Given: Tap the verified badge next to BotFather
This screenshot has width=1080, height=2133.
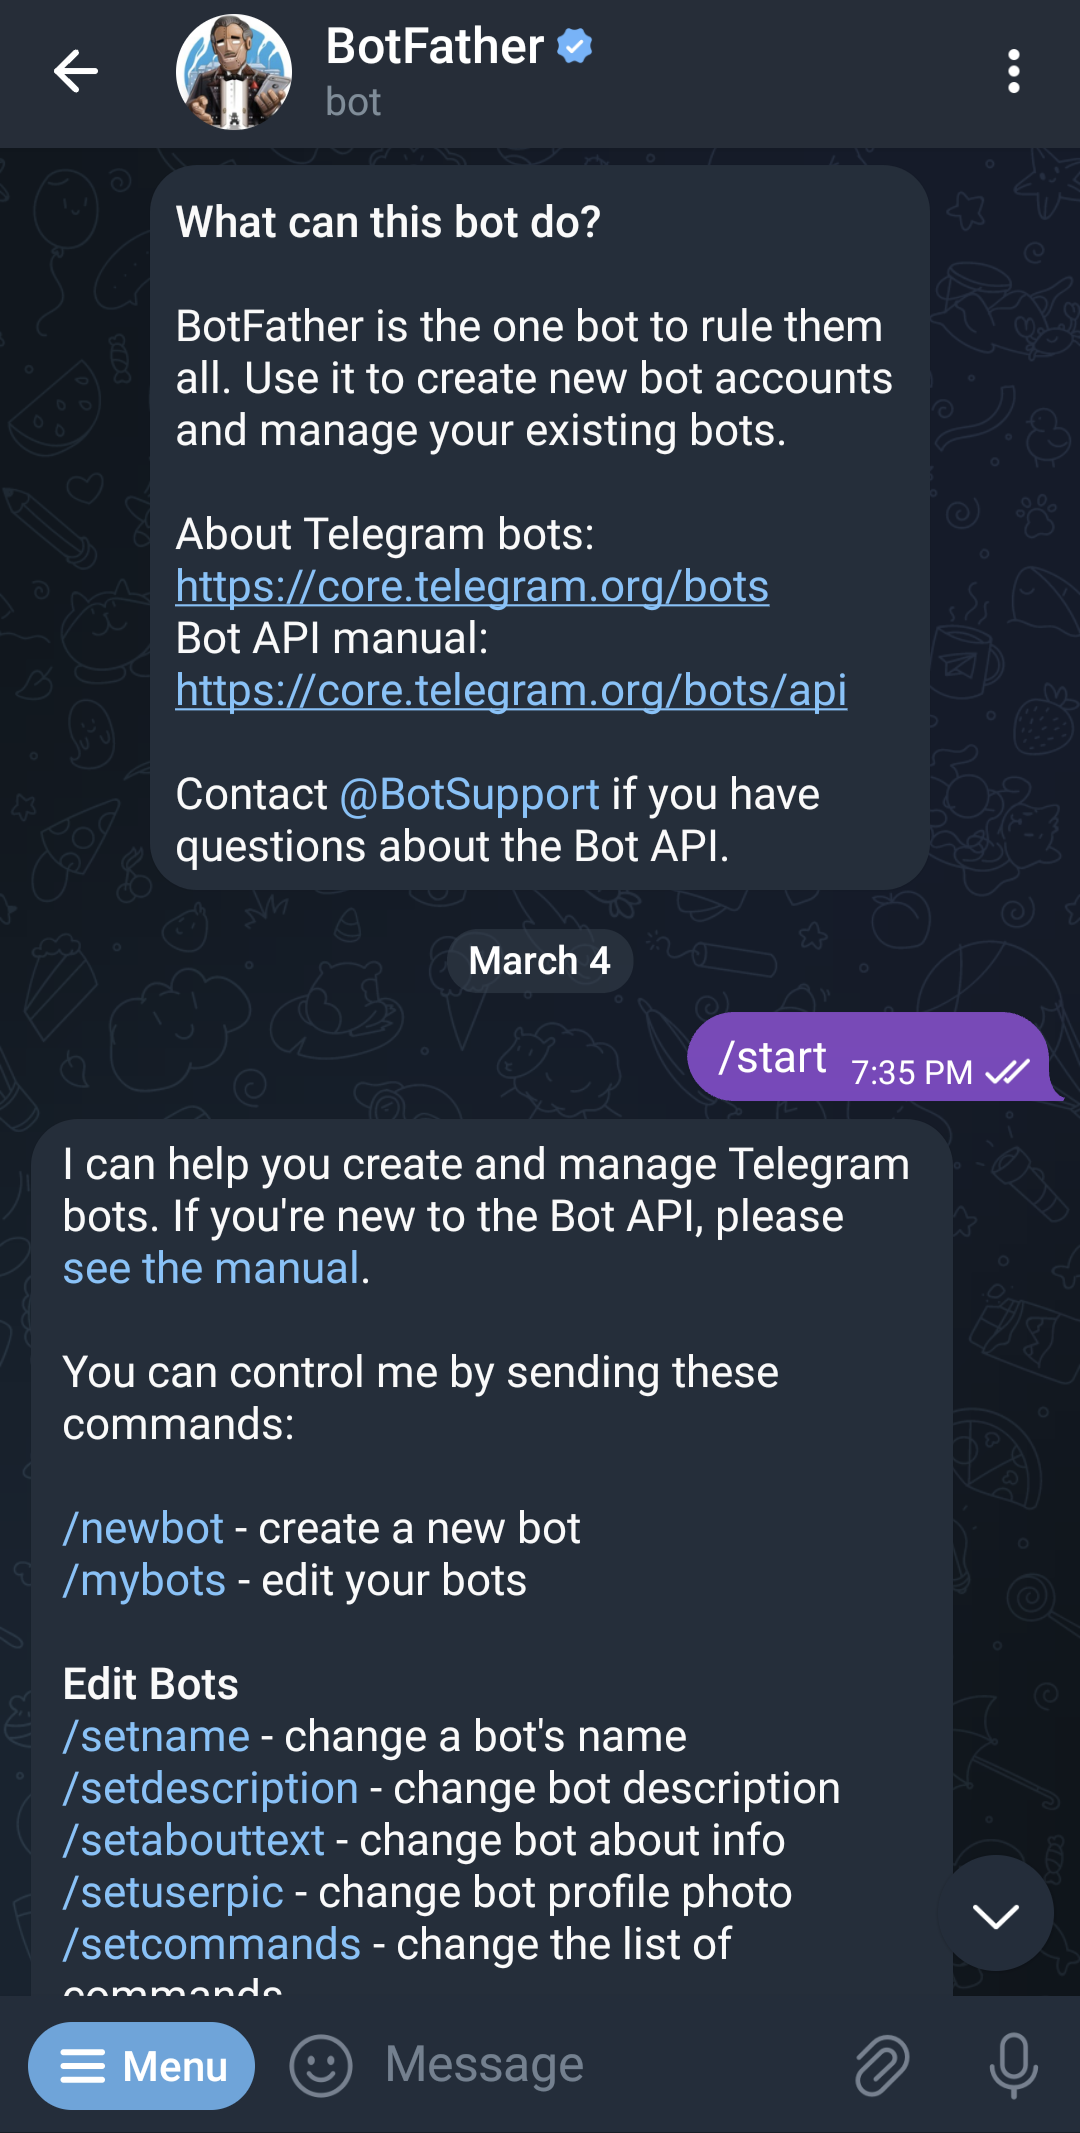Looking at the screenshot, I should (x=575, y=46).
